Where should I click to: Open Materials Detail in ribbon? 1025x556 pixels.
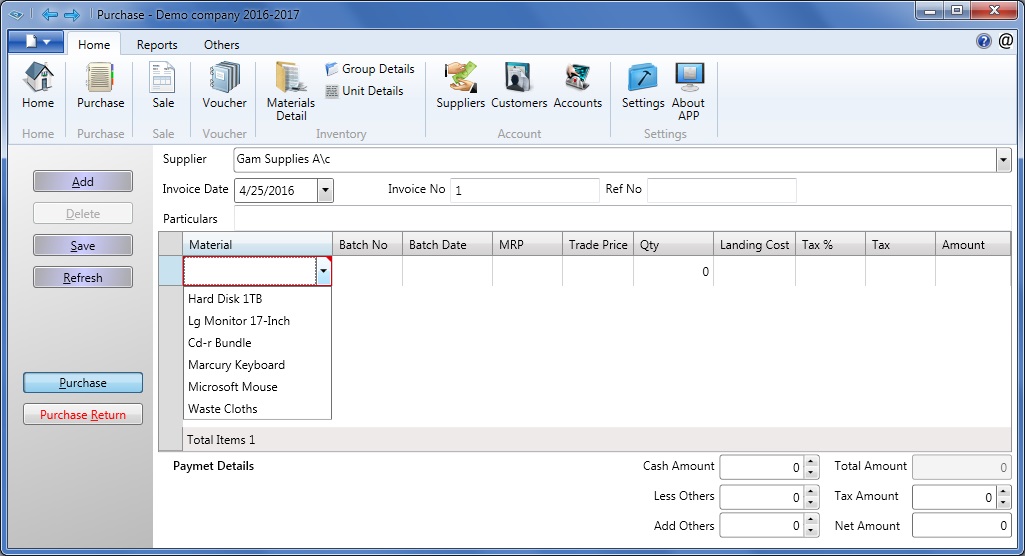(291, 91)
